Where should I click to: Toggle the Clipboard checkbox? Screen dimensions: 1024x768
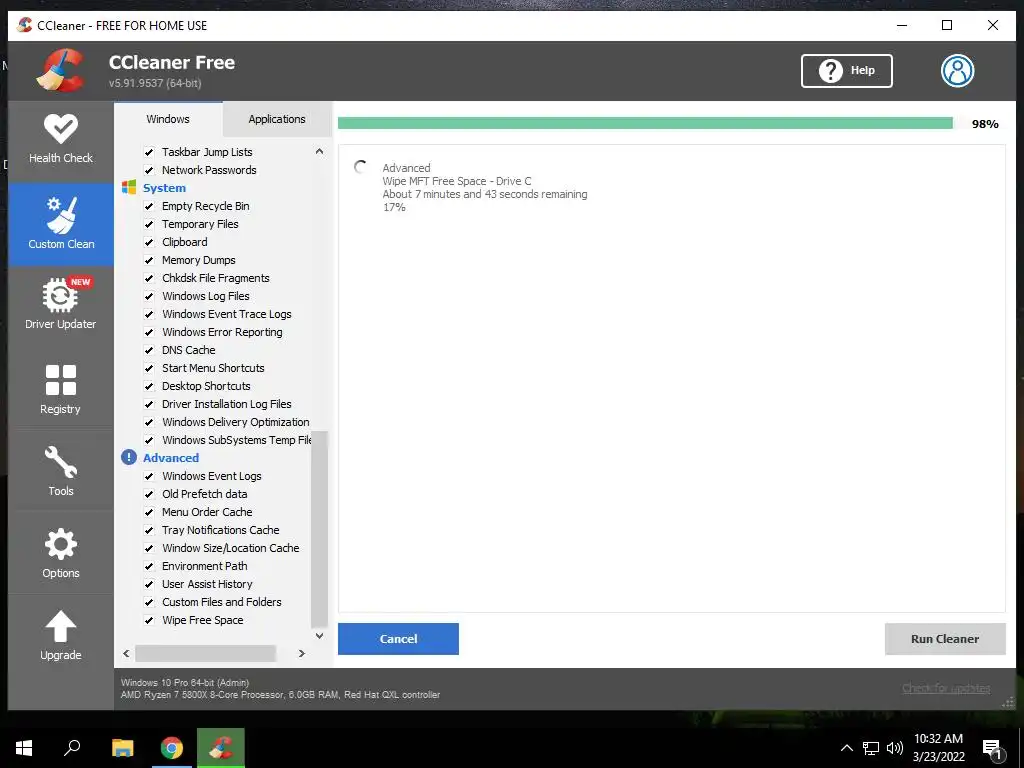click(149, 242)
